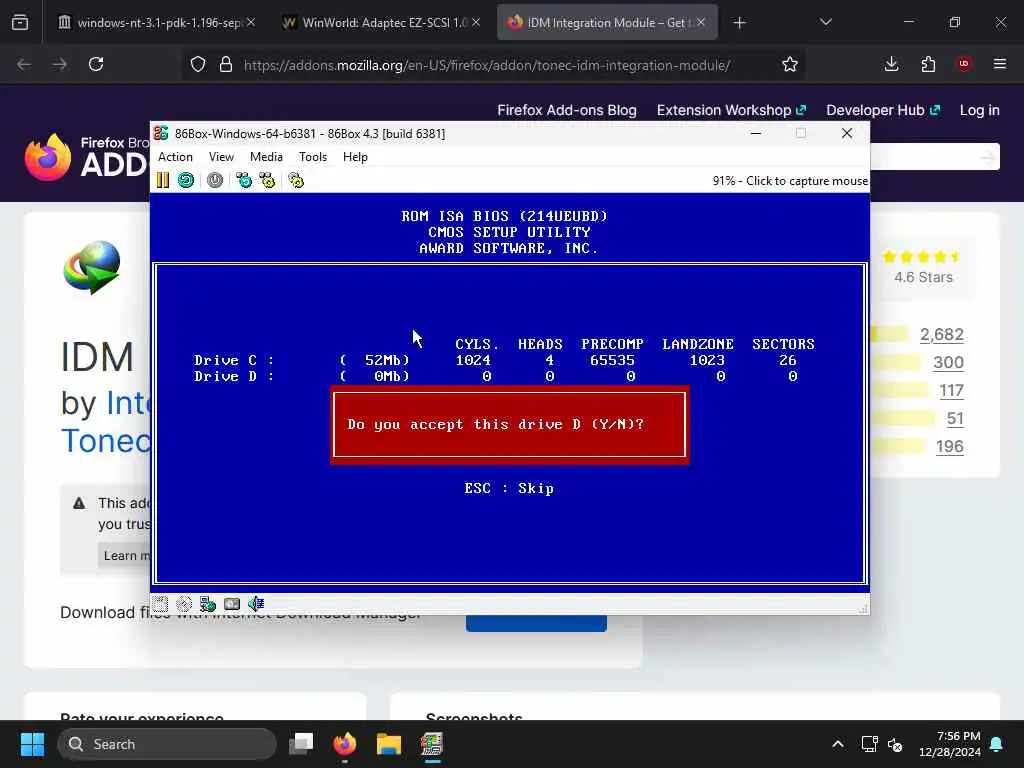Click floppy drive icon in 86Box status bar
The width and height of the screenshot is (1024, 768).
tap(161, 604)
